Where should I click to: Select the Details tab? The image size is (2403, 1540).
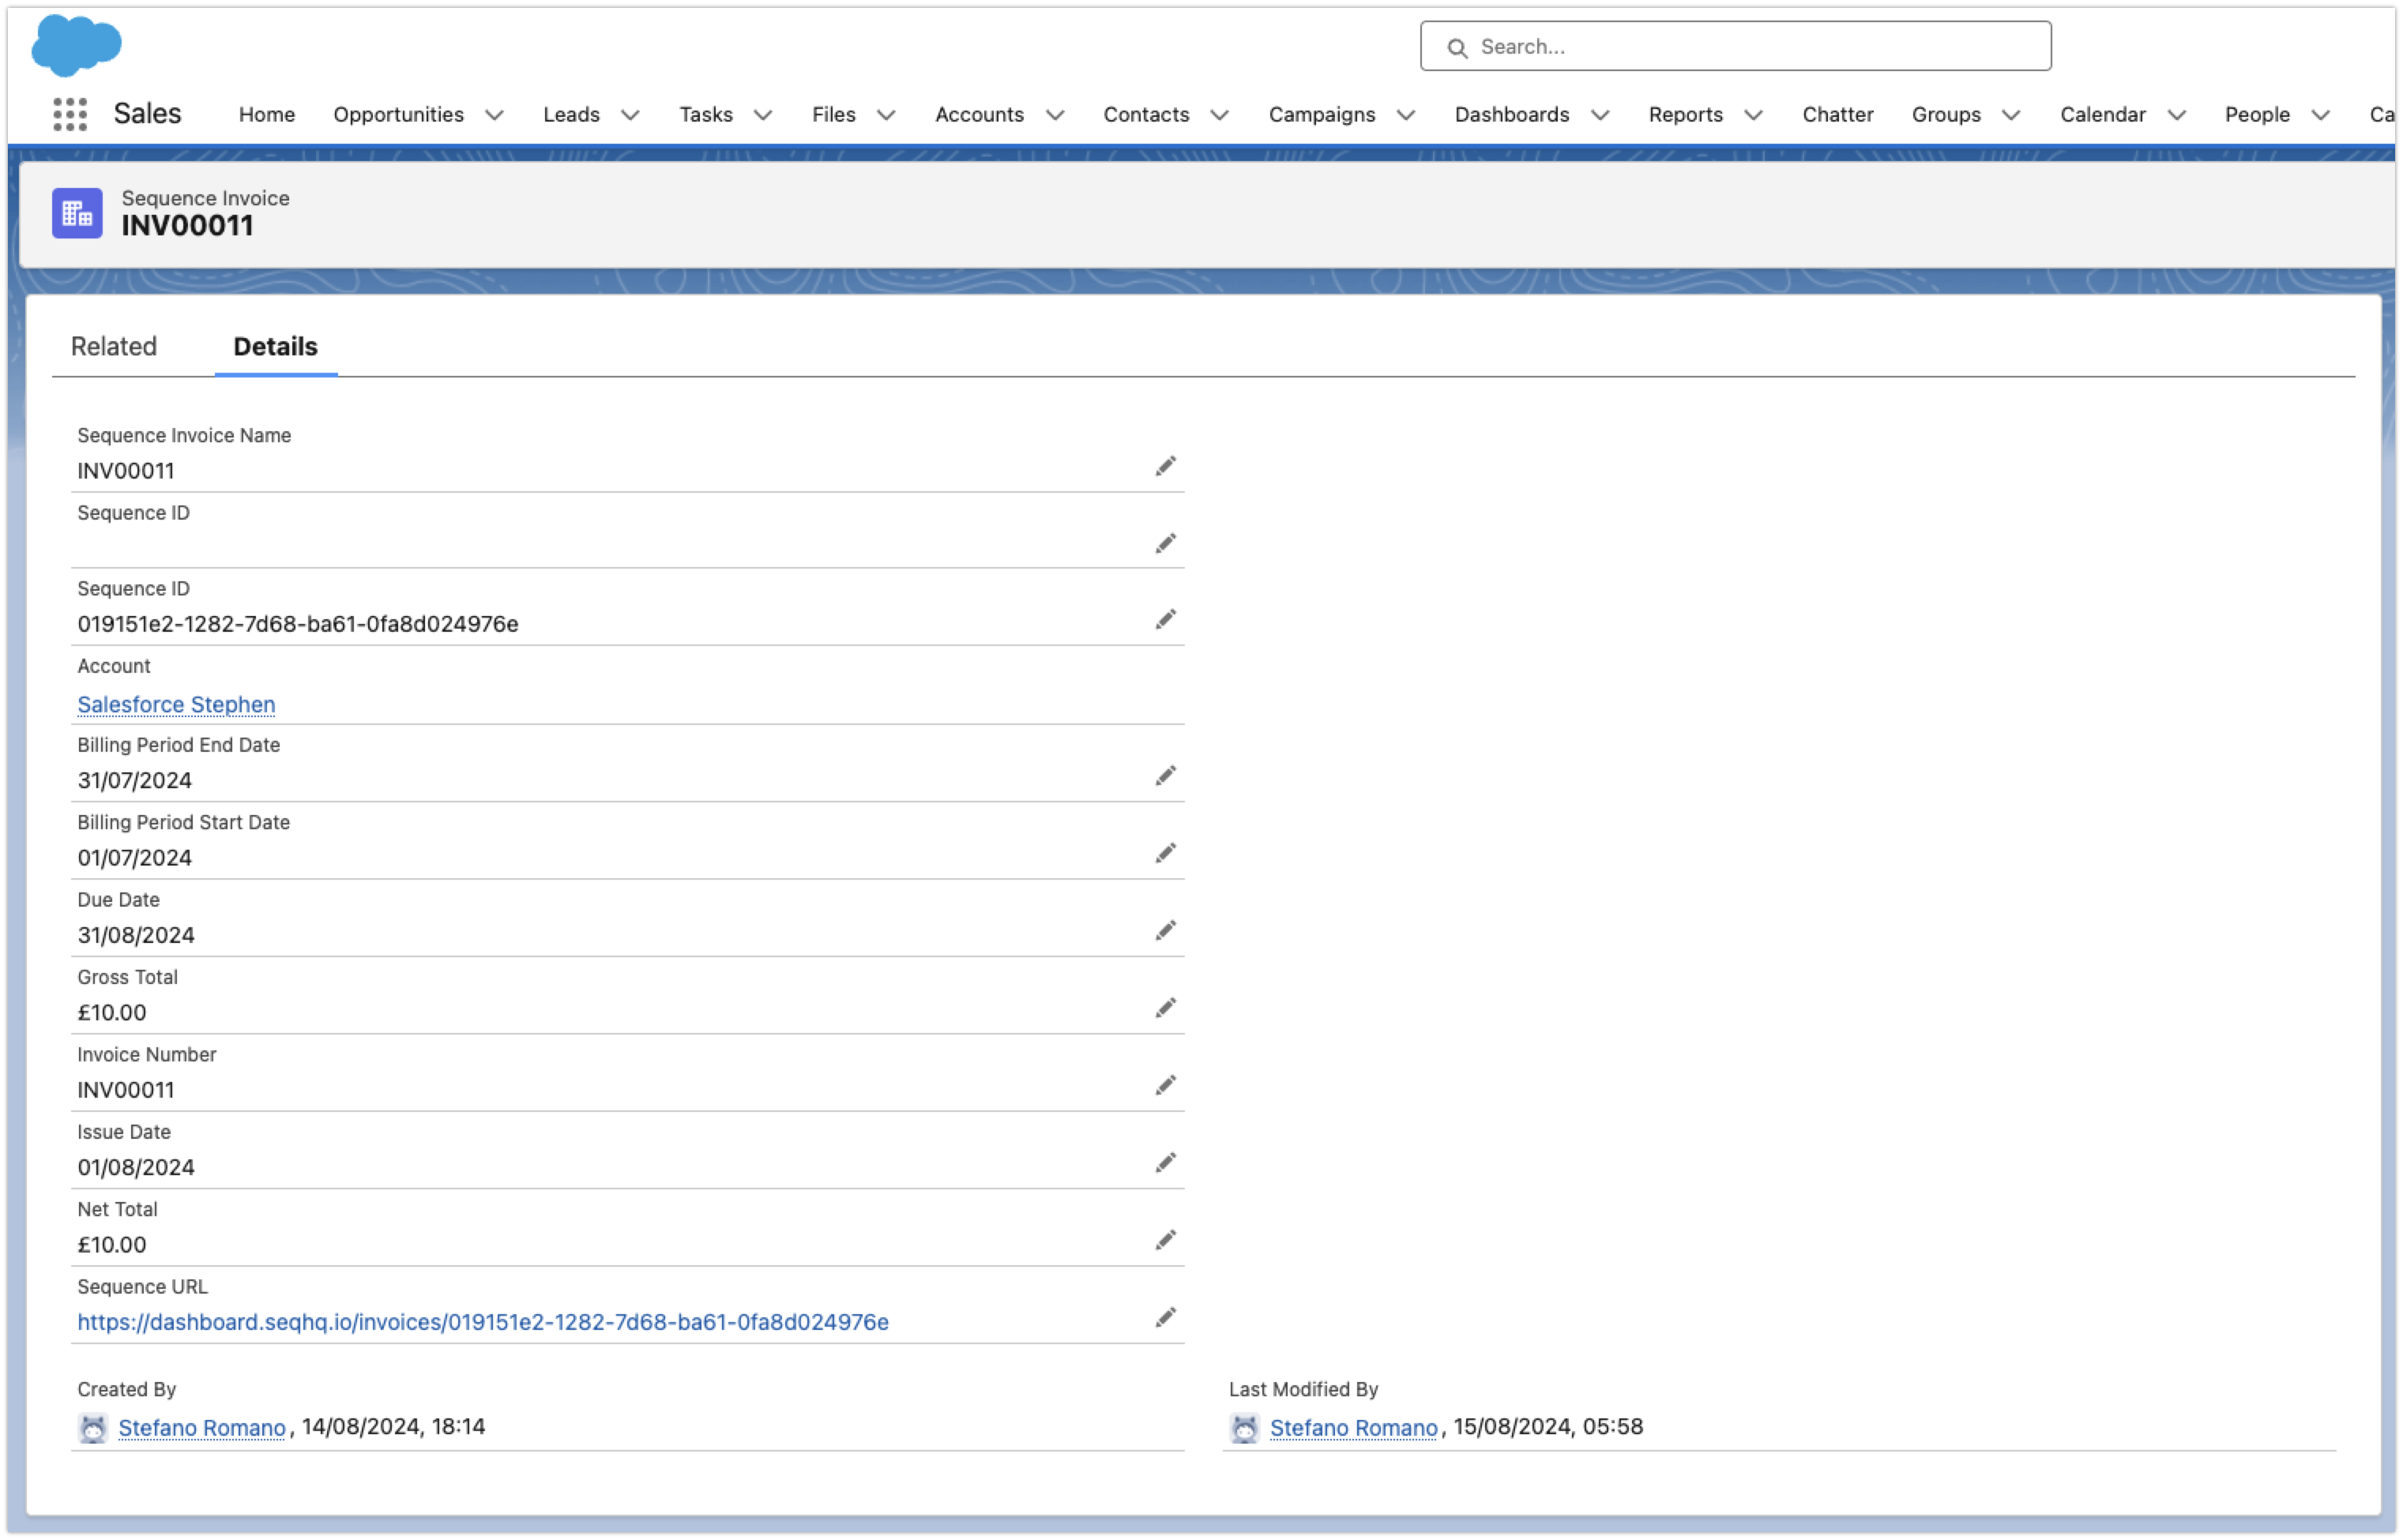(275, 346)
